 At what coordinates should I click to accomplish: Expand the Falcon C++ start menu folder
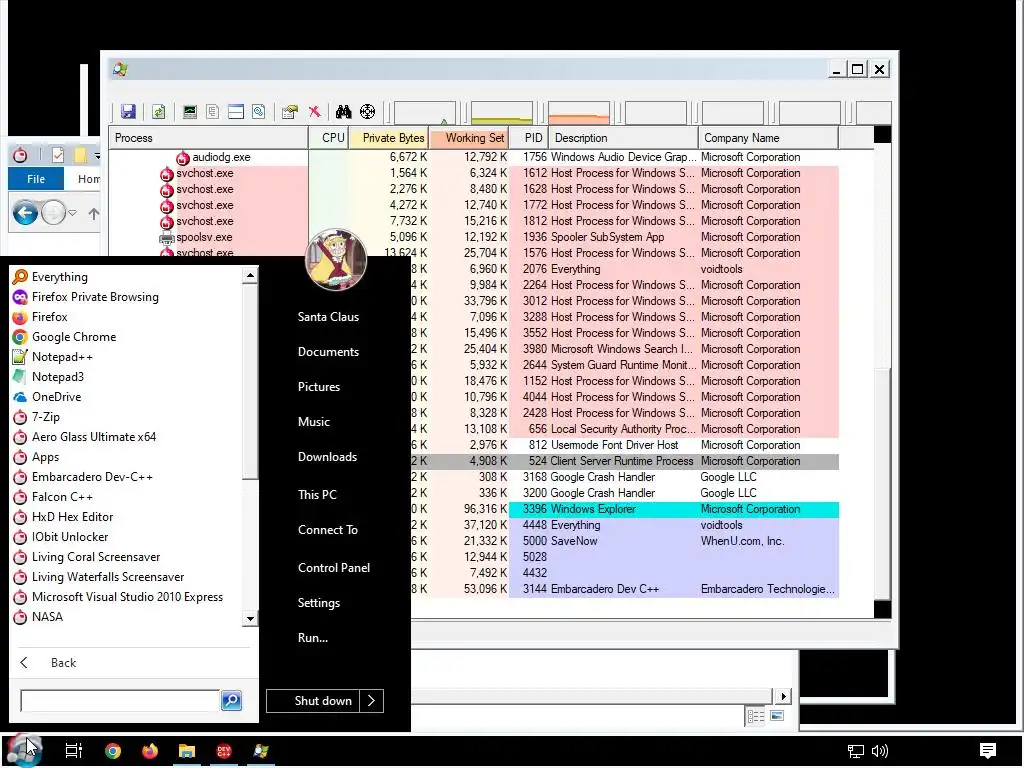pos(127,497)
